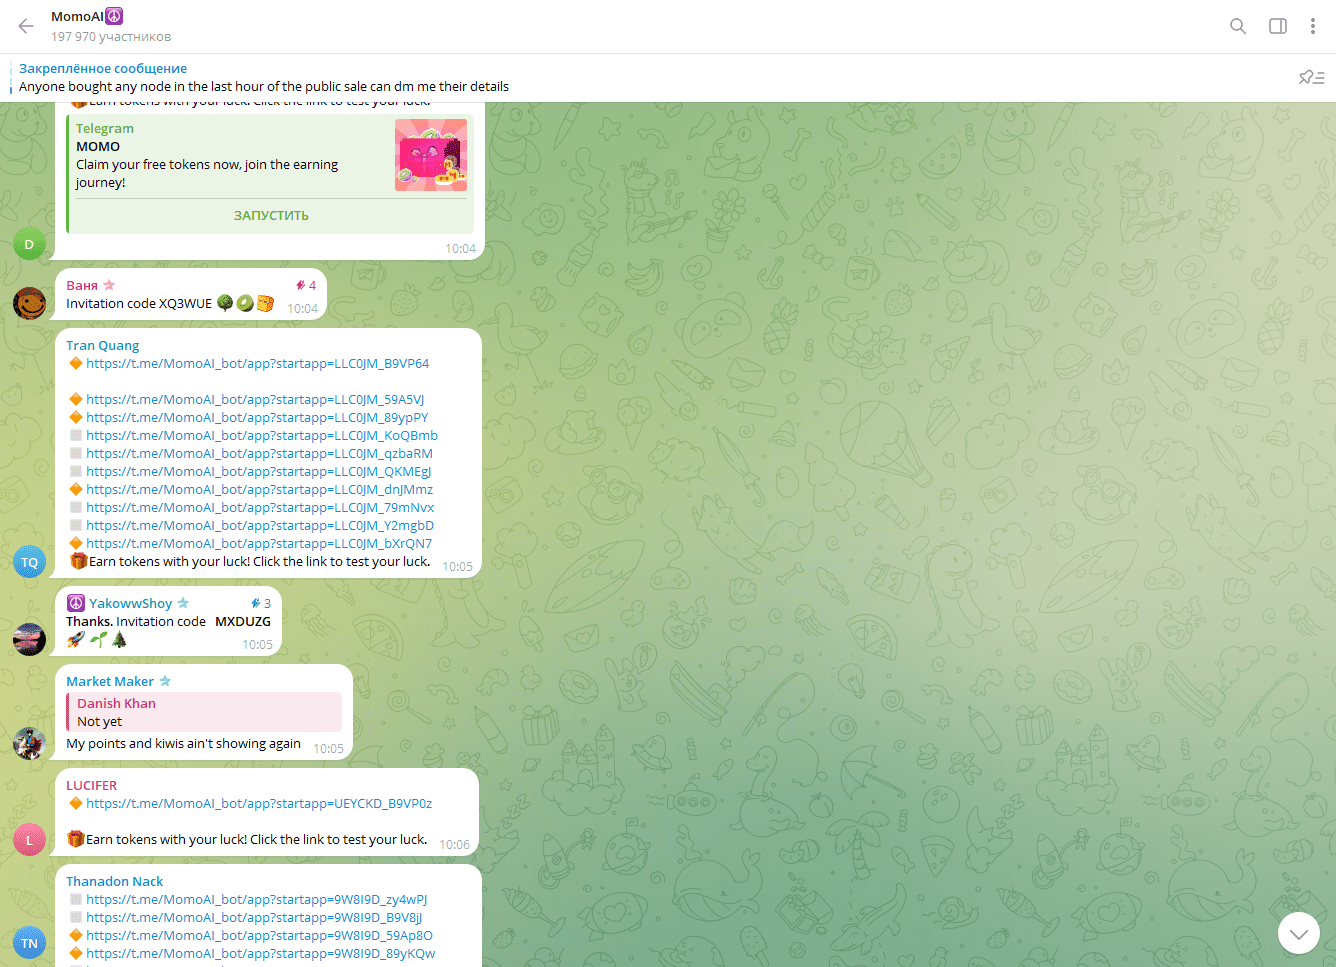Open the TQ user avatar
The height and width of the screenshot is (967, 1336).
tap(29, 562)
